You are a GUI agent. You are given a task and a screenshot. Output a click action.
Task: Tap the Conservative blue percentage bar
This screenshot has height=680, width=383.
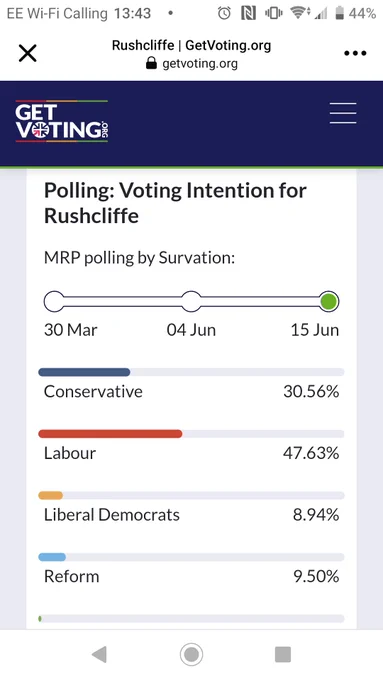(84, 372)
